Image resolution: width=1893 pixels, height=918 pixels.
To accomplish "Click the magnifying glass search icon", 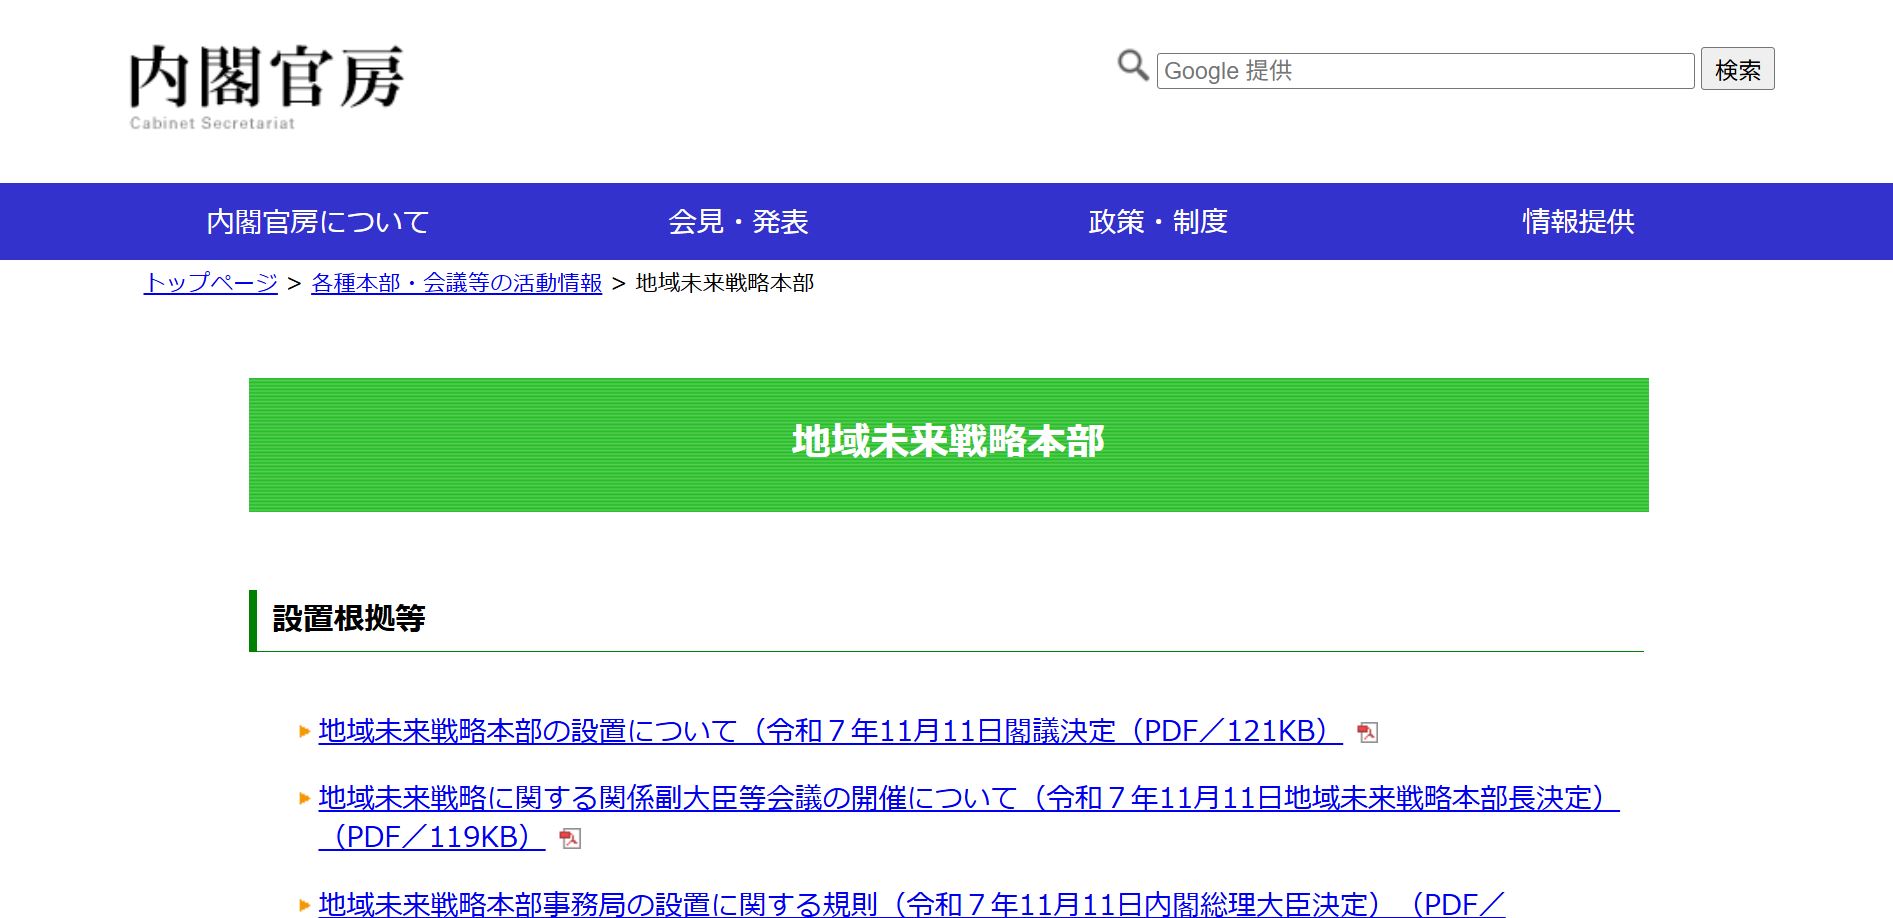I will [x=1132, y=66].
